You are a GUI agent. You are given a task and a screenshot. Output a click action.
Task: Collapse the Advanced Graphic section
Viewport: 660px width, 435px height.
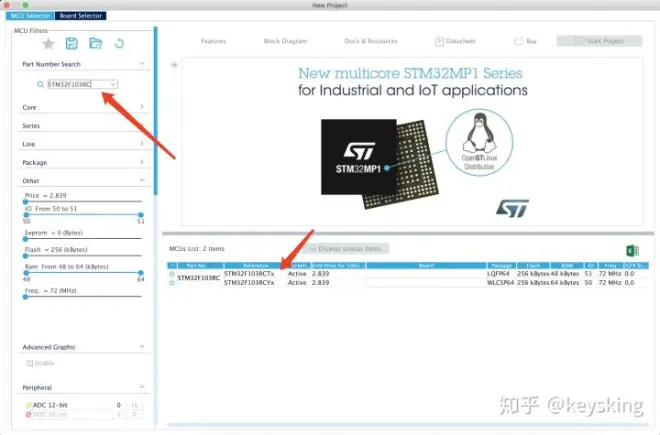(x=142, y=347)
